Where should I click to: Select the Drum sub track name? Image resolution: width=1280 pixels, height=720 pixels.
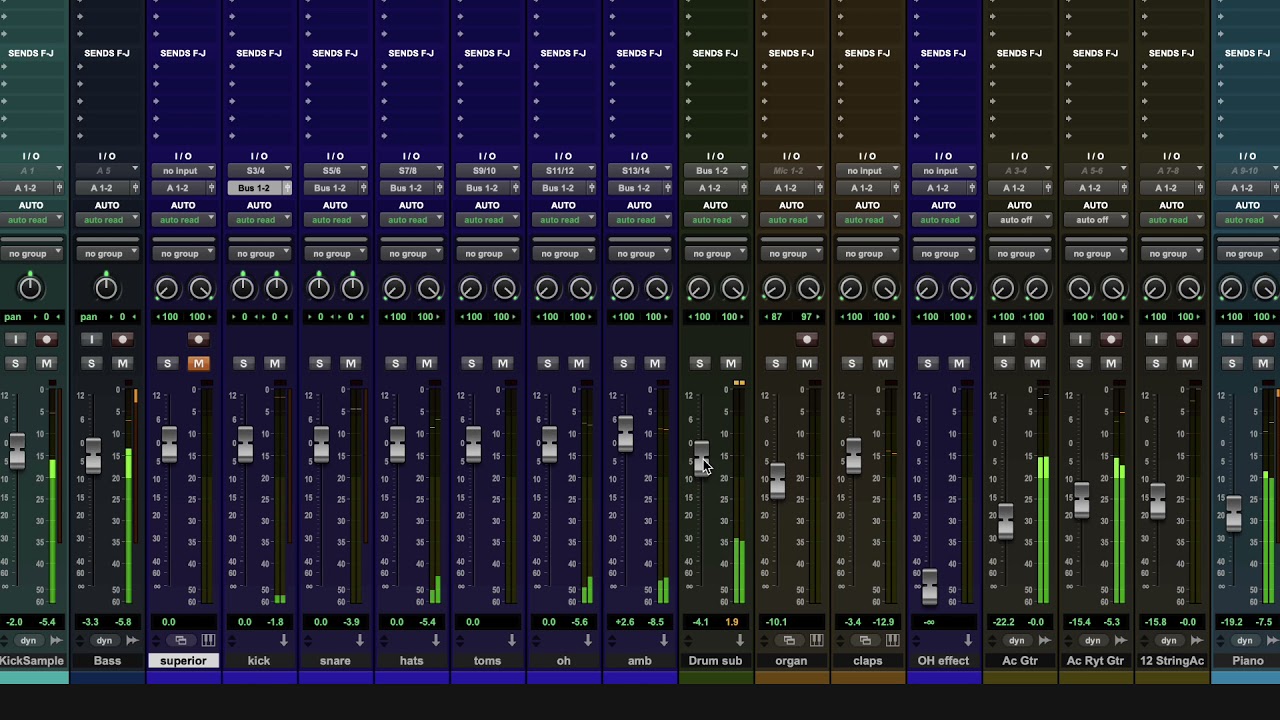(715, 661)
